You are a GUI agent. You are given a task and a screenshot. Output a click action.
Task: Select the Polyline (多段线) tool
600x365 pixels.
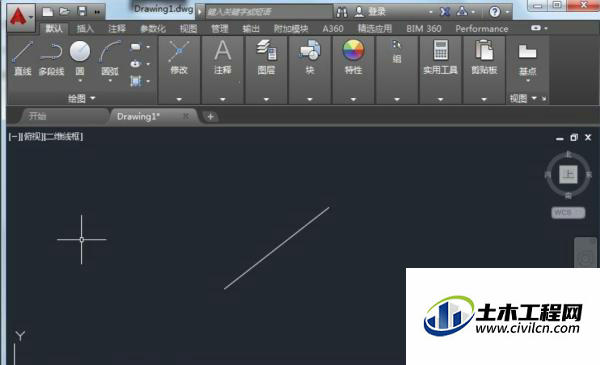point(51,58)
